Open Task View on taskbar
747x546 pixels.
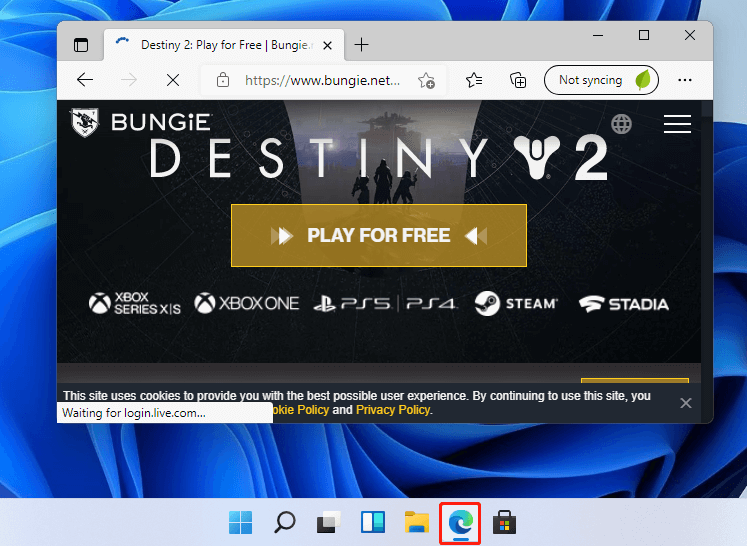pos(329,523)
